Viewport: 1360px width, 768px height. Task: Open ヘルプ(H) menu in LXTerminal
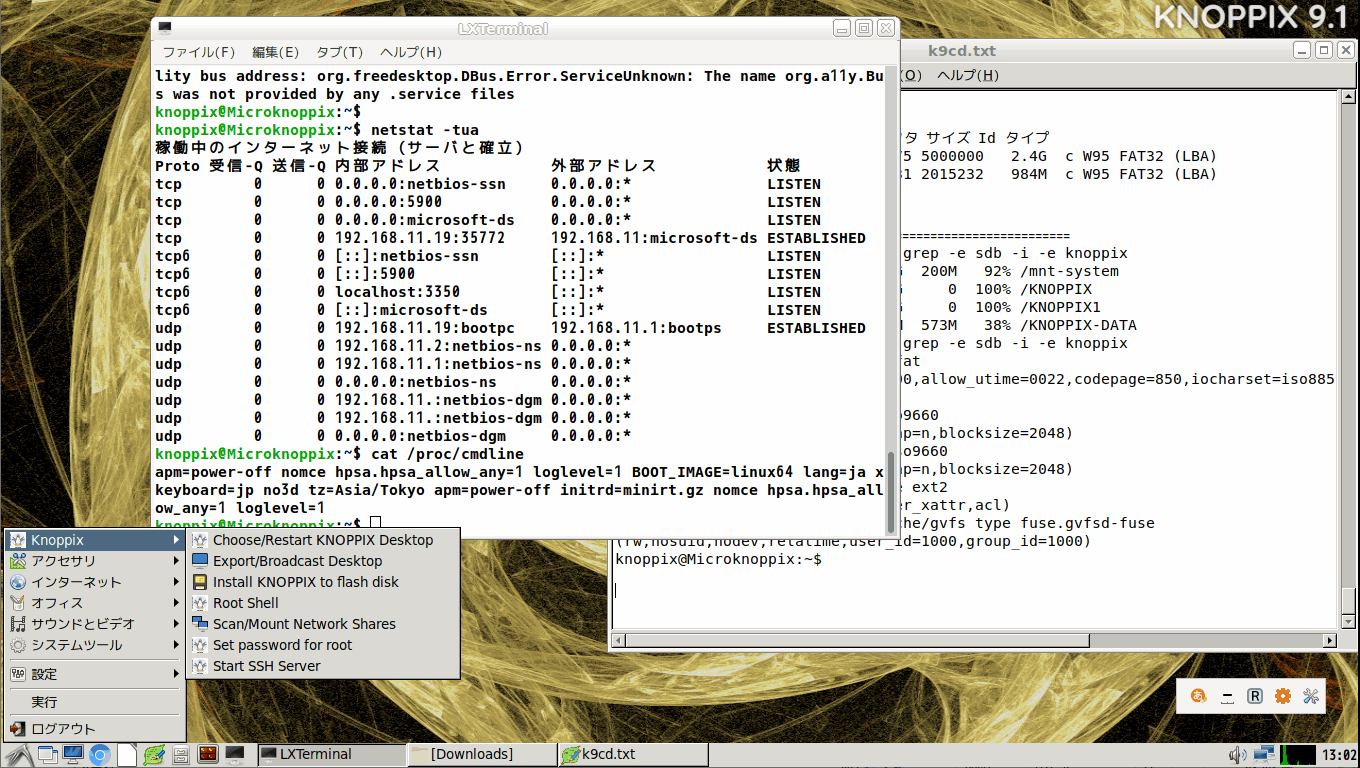coord(411,52)
